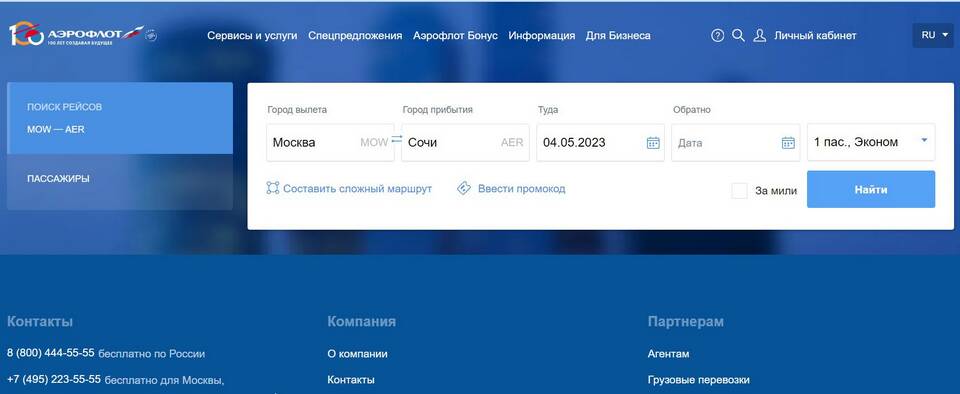Open Контакты link under Компания
Screen dimensions: 960x394
click(x=351, y=380)
